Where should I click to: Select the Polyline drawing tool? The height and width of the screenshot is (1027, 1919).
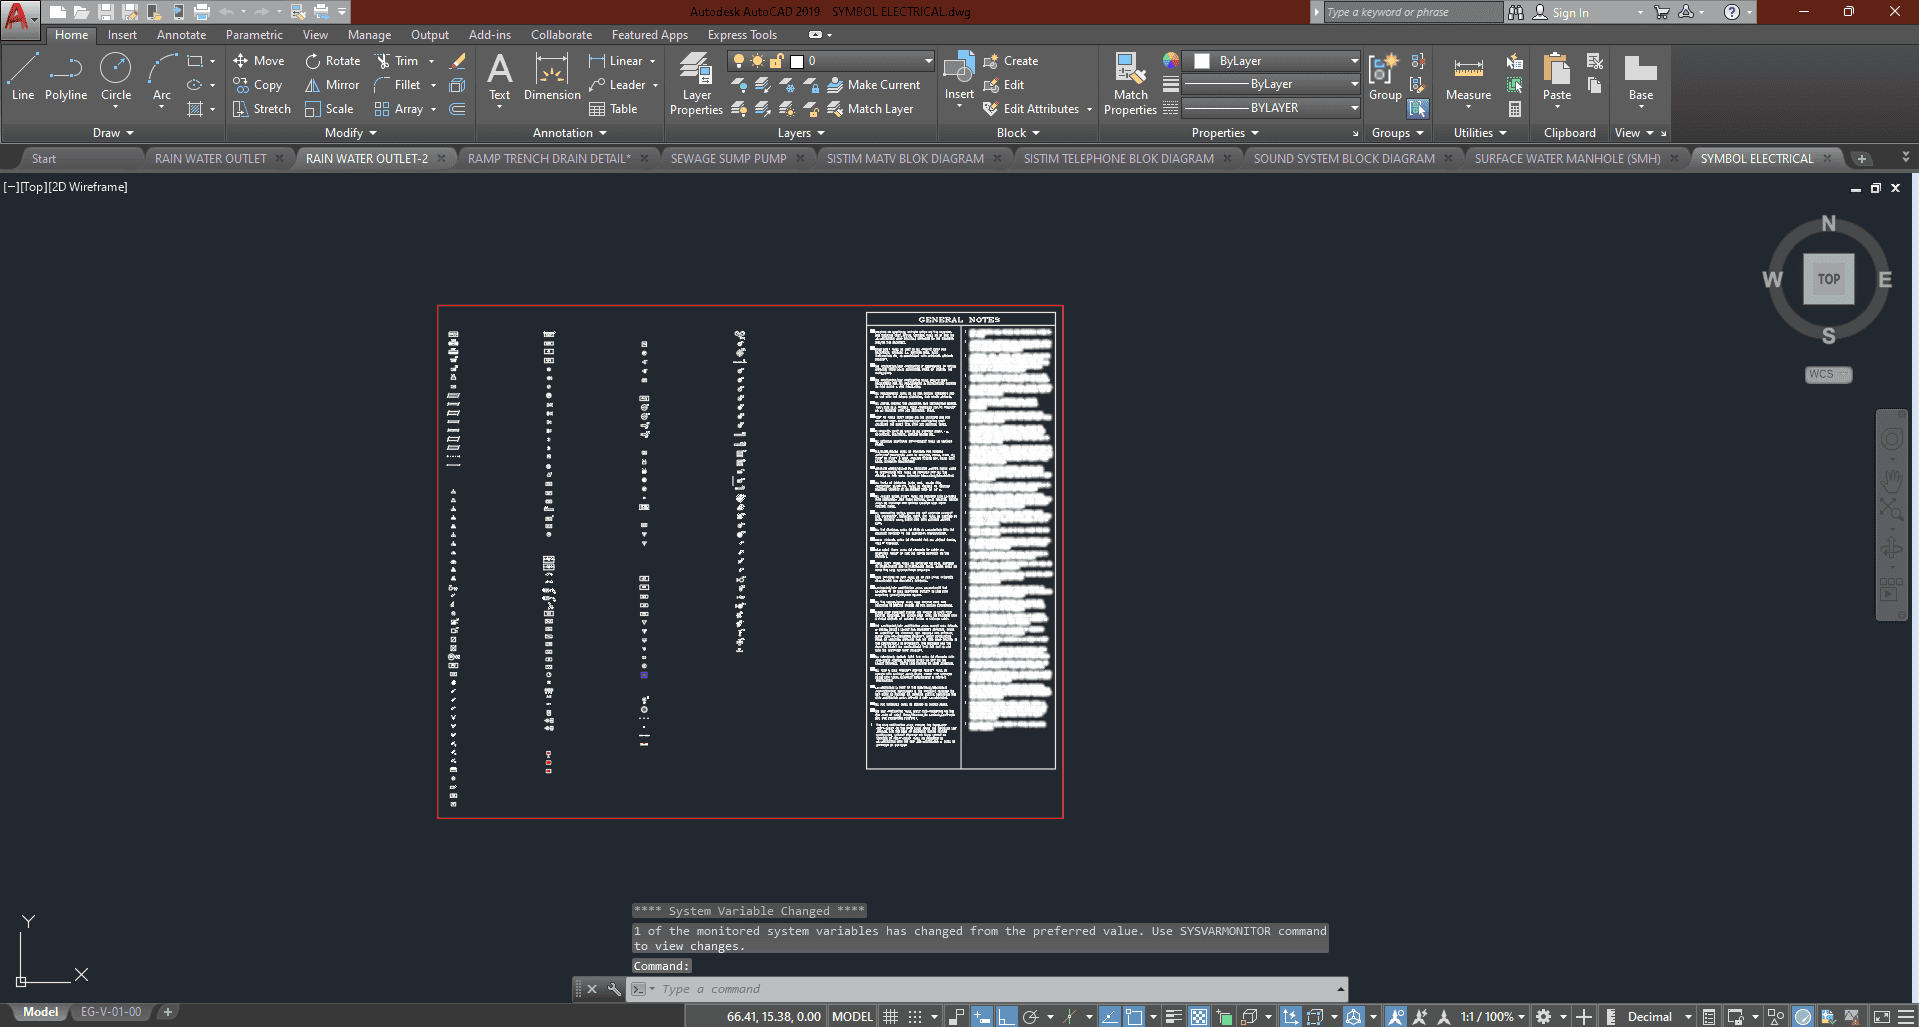[66, 77]
